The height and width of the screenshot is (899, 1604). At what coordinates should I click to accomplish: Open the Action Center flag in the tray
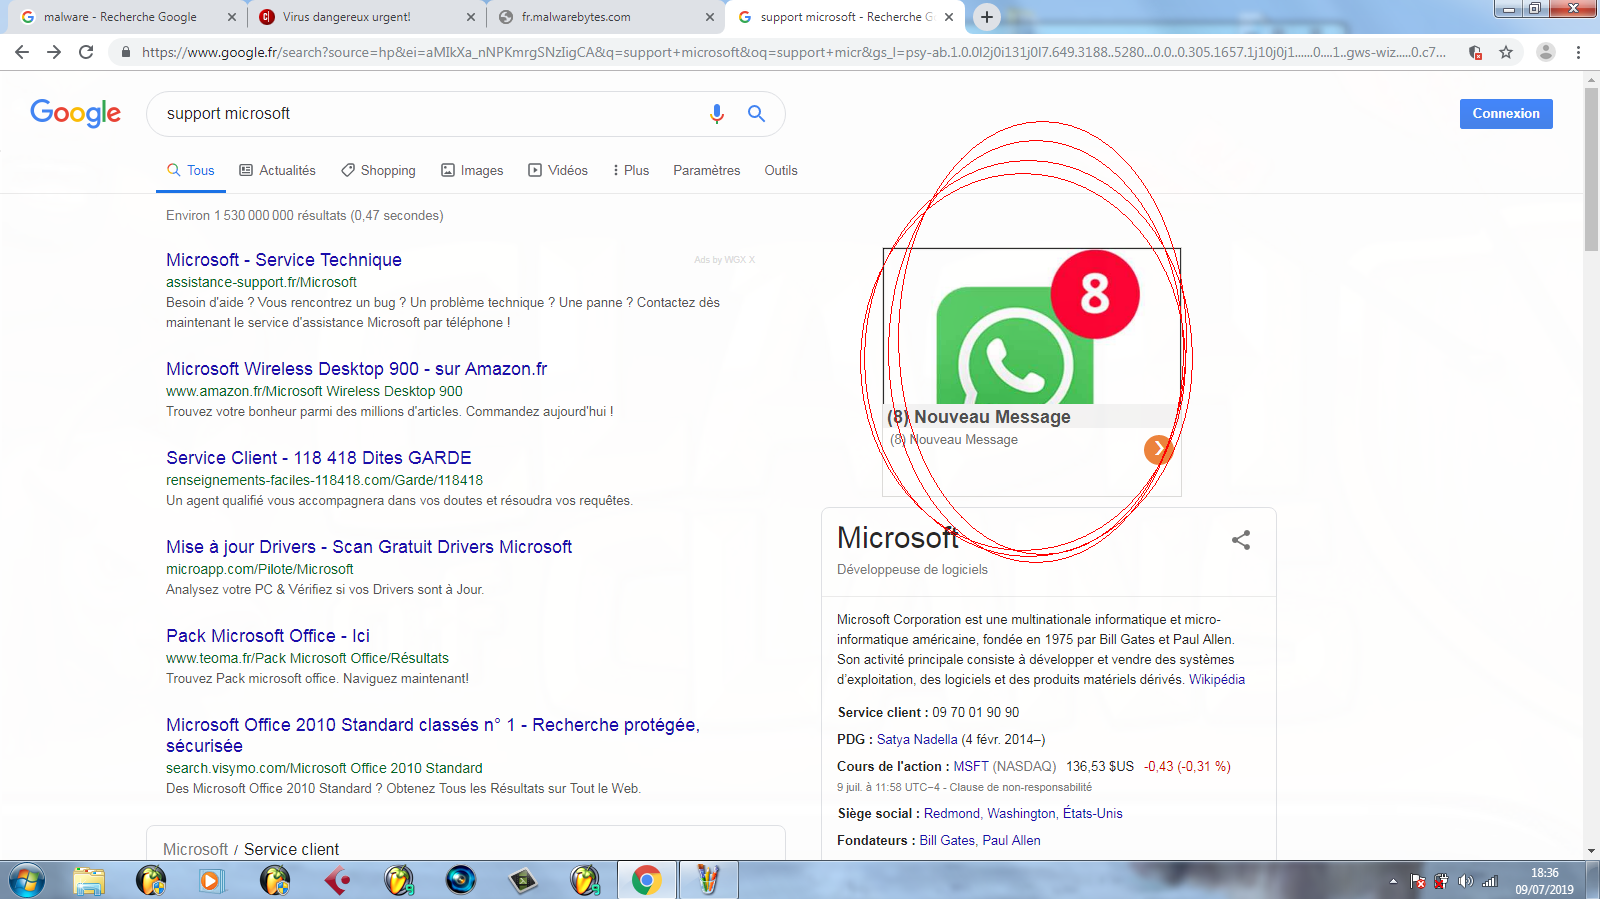pyautogui.click(x=1418, y=881)
